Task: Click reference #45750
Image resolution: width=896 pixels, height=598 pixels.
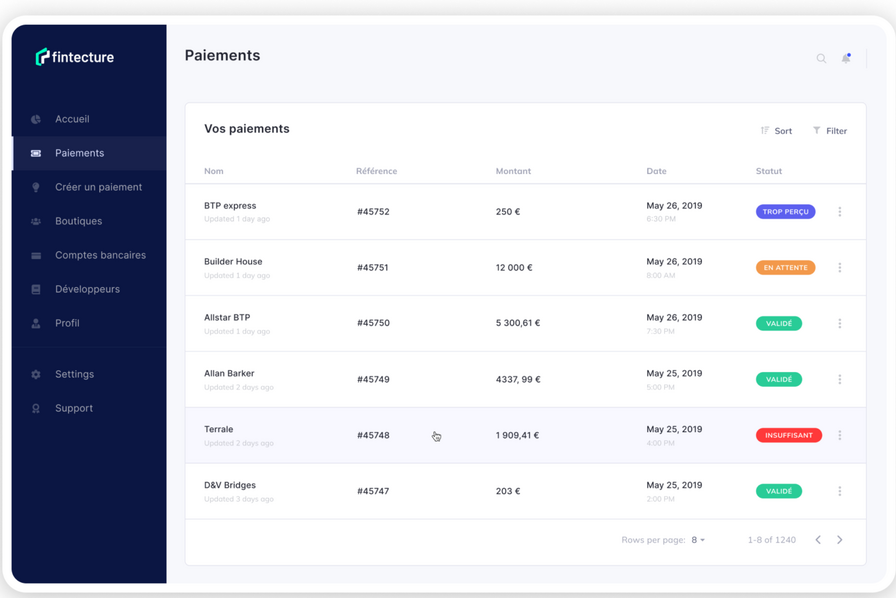Action: pyautogui.click(x=373, y=323)
